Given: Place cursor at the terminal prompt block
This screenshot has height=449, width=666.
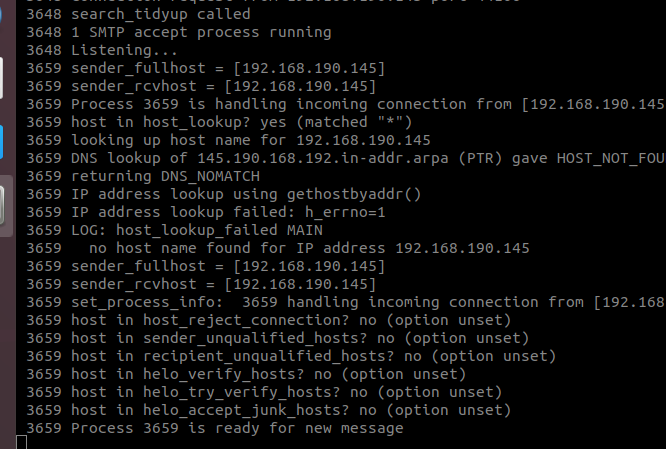Looking at the screenshot, I should [22, 442].
